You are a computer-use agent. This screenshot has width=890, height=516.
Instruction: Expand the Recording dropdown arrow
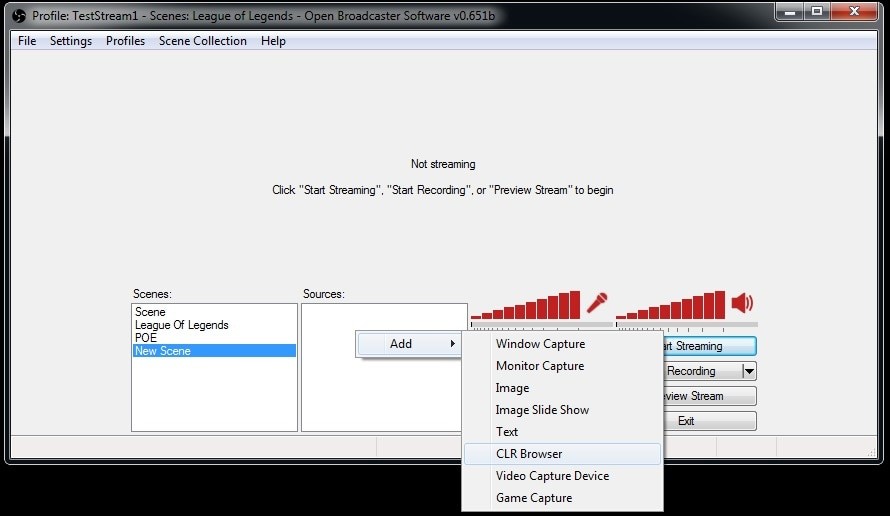749,371
